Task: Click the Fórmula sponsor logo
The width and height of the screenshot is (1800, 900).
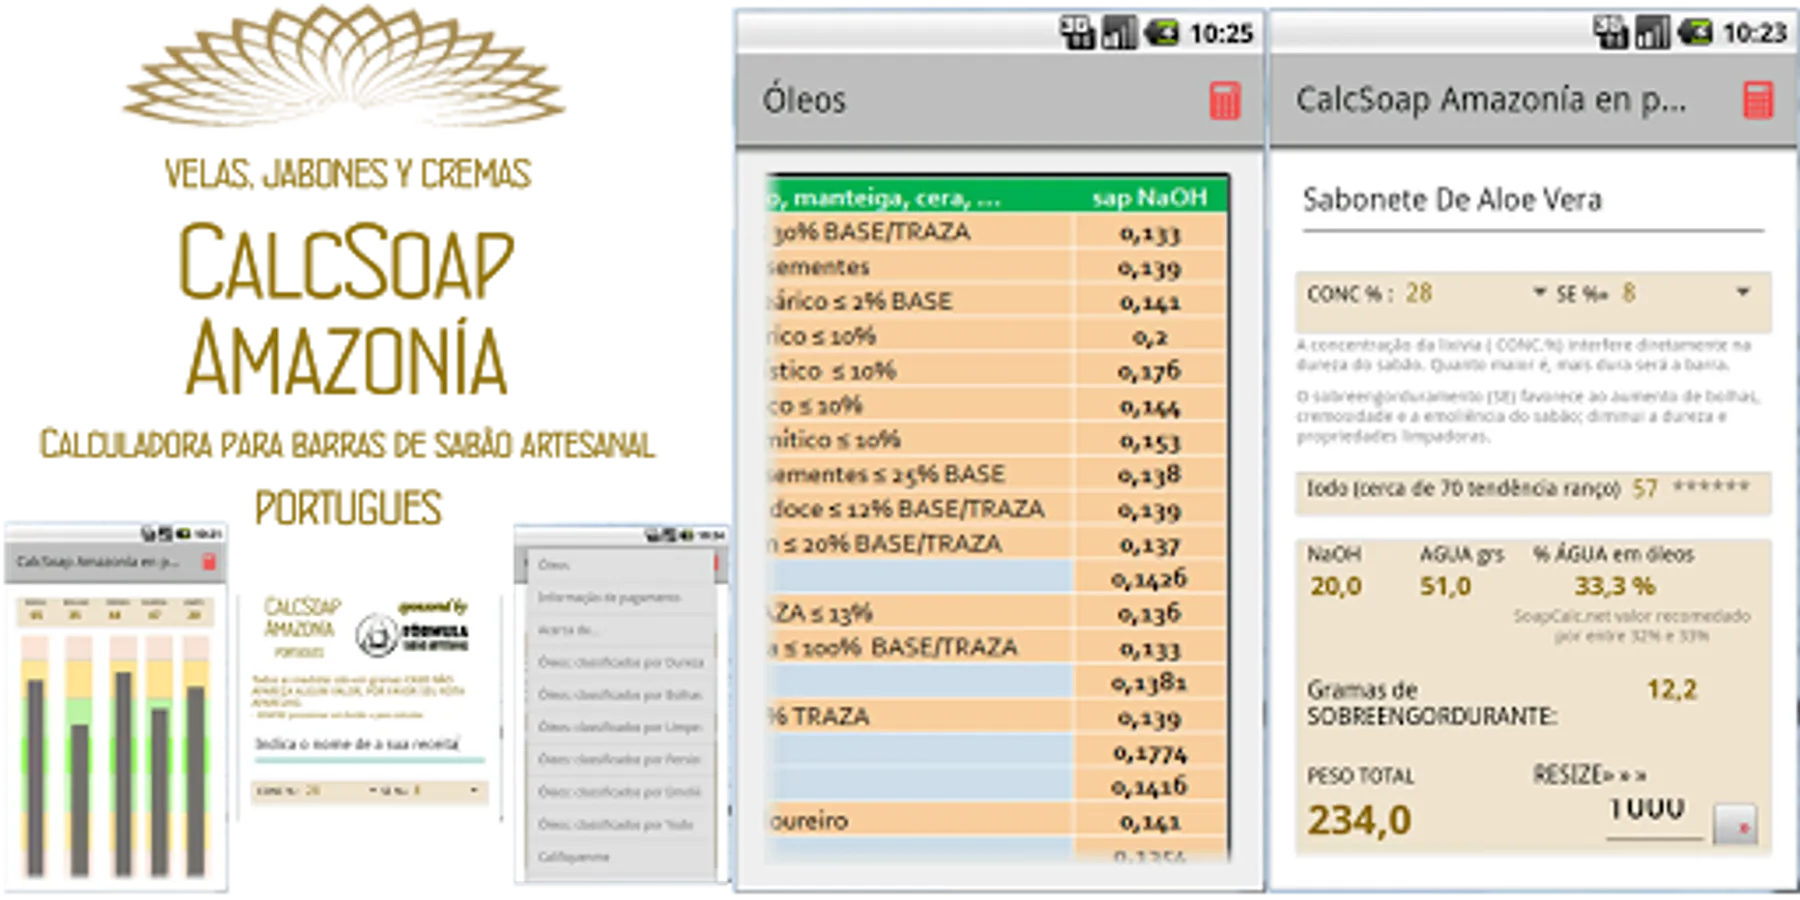Action: [x=413, y=627]
